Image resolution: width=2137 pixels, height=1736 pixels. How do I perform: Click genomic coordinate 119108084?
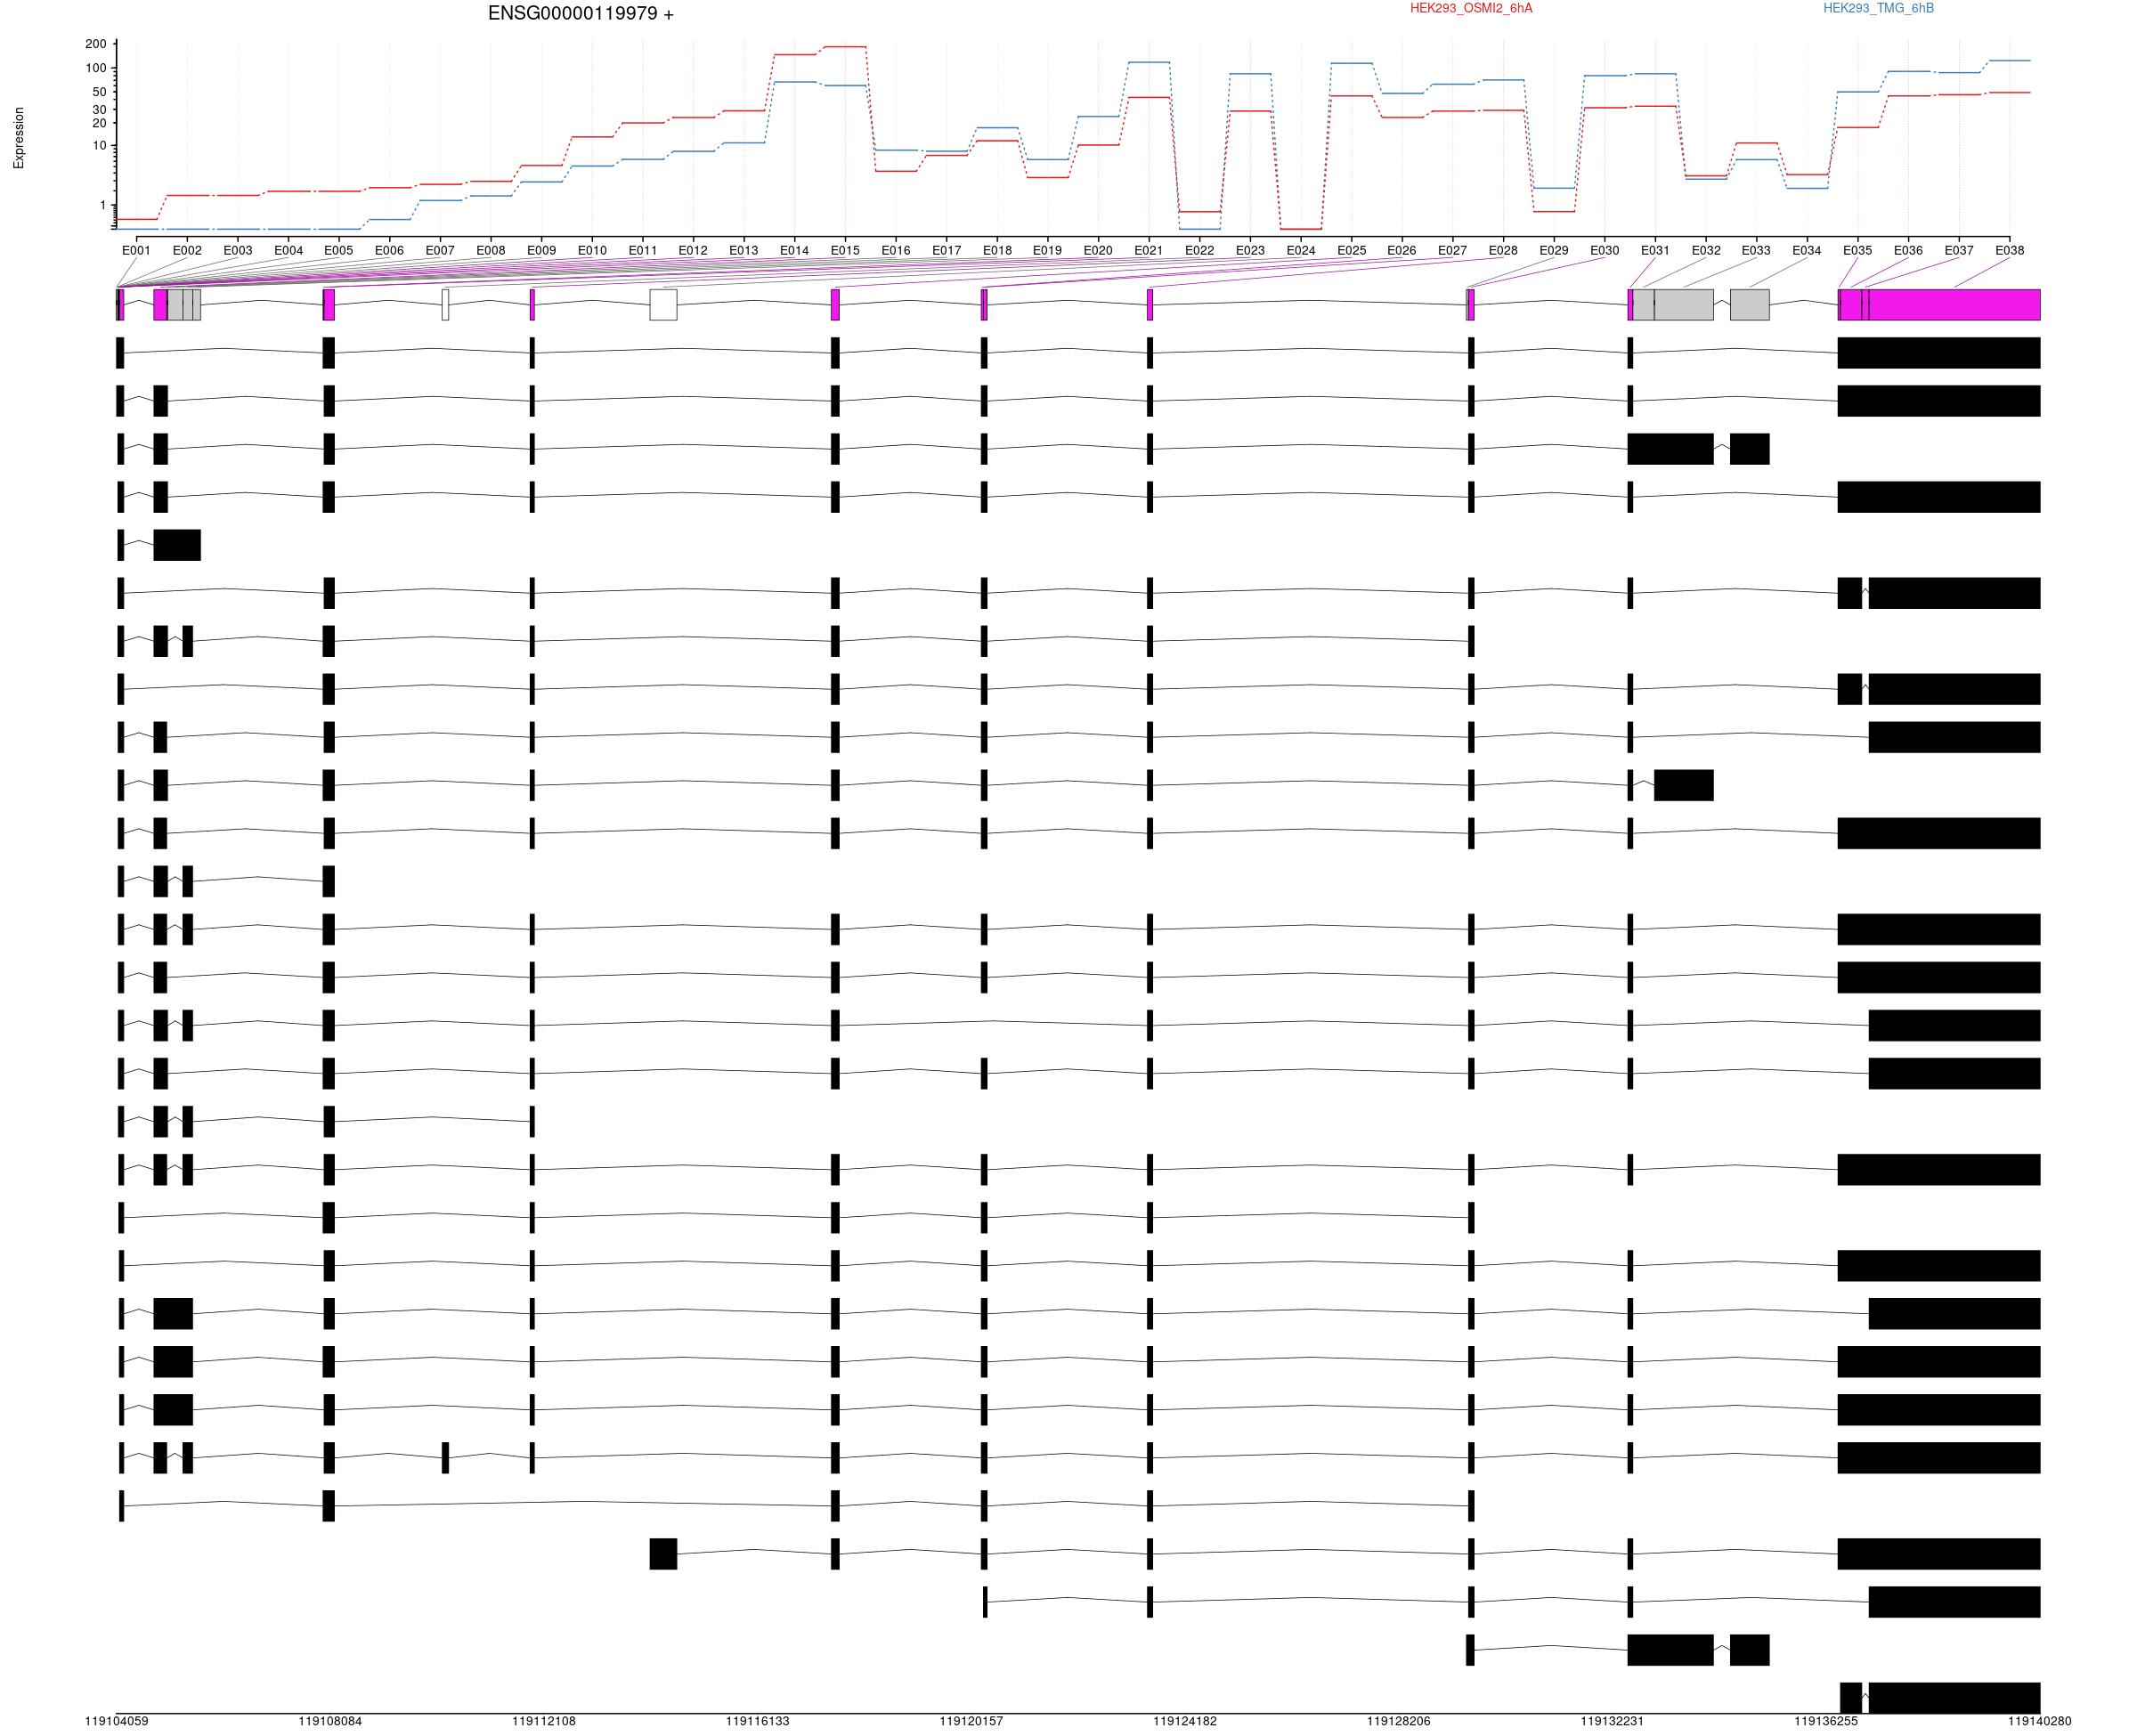tap(330, 1722)
